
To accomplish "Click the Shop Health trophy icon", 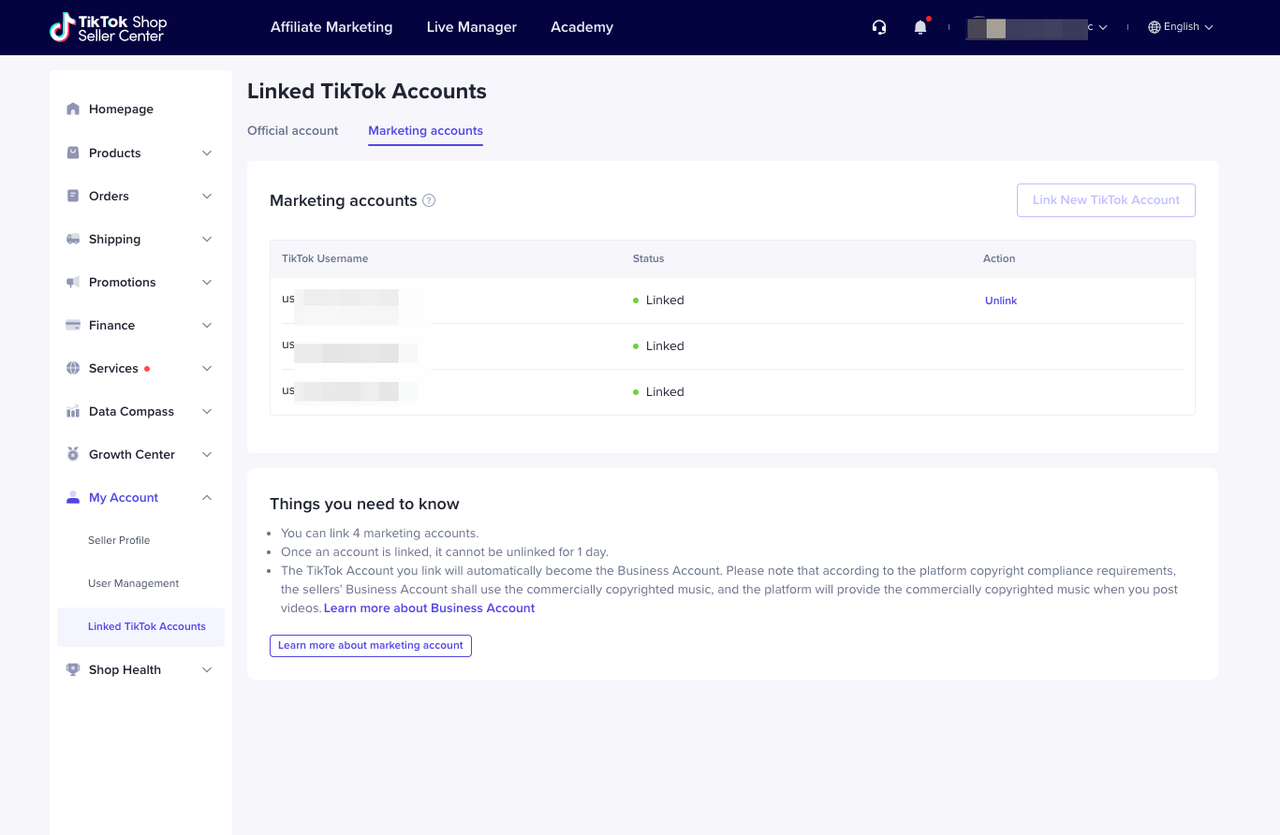I will (72, 669).
